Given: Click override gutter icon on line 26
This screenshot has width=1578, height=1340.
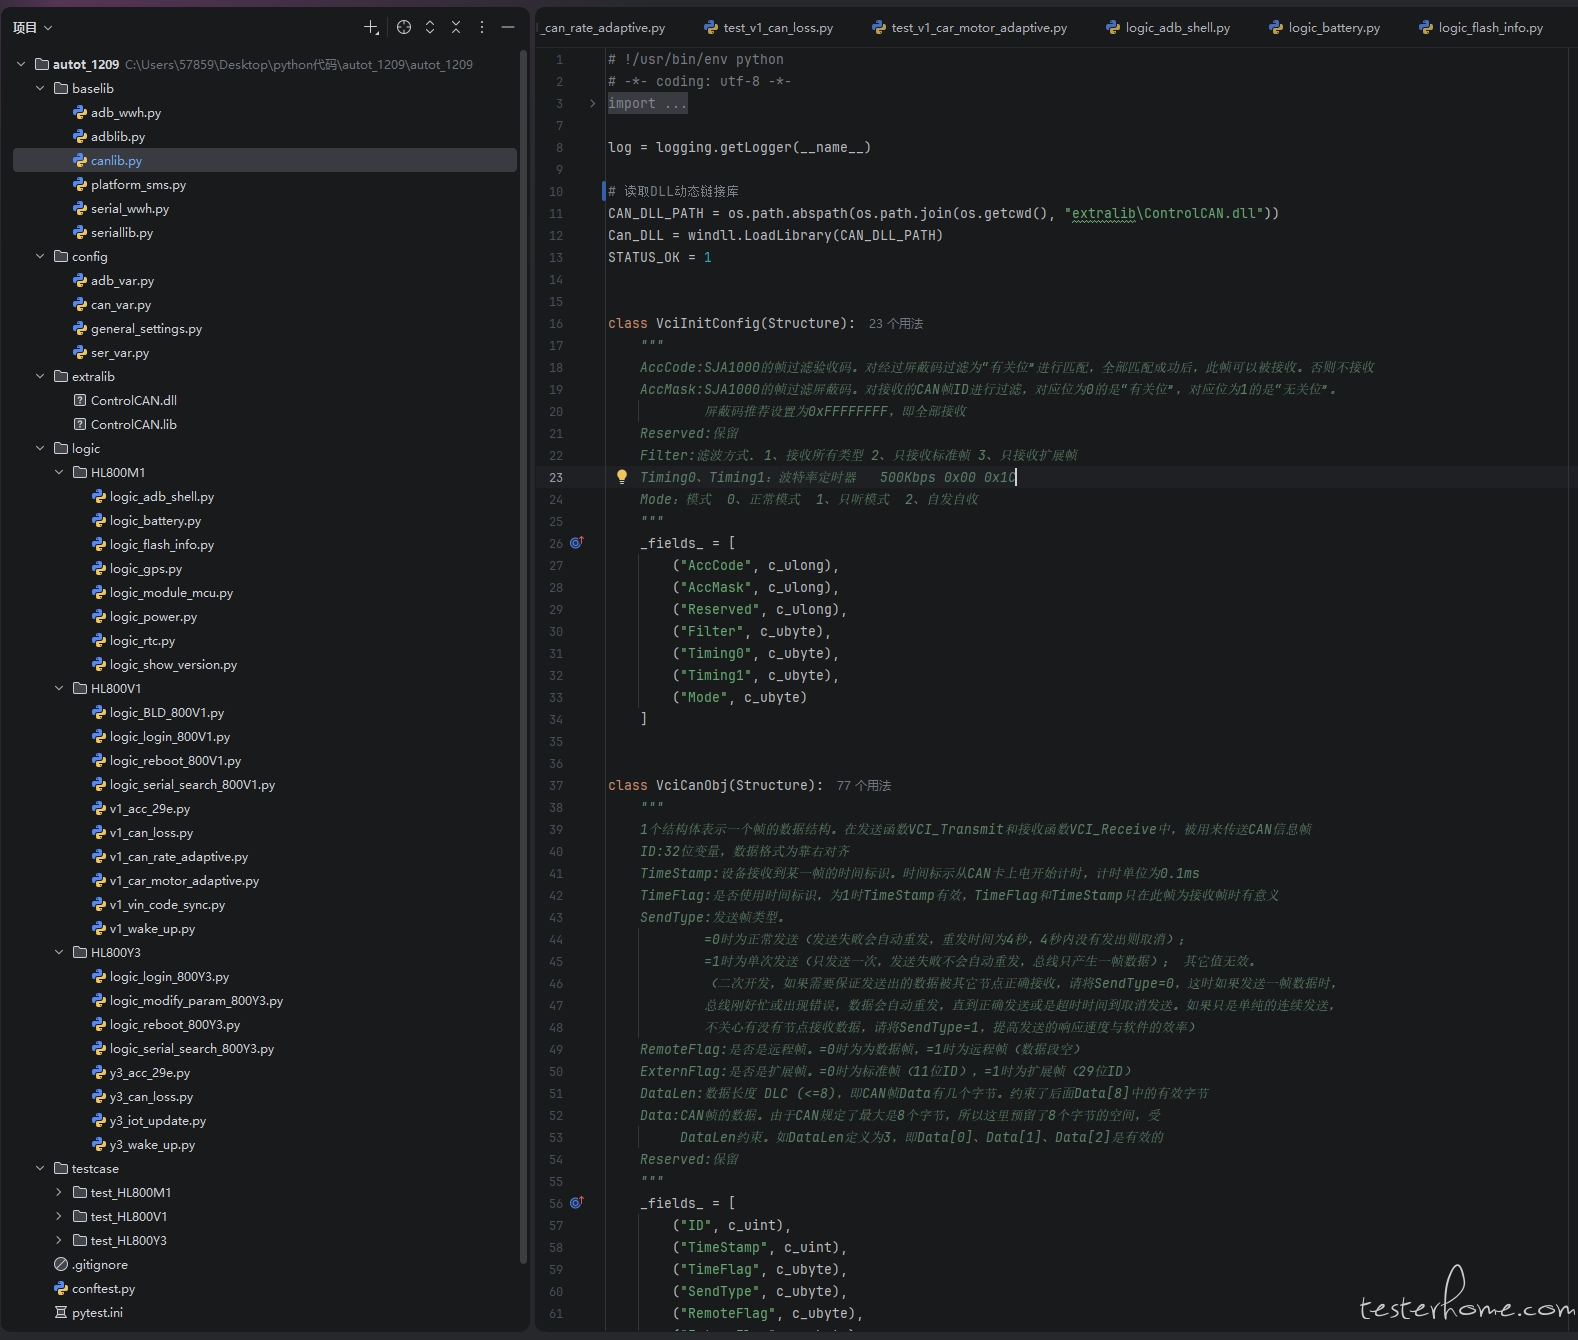Looking at the screenshot, I should tap(576, 543).
